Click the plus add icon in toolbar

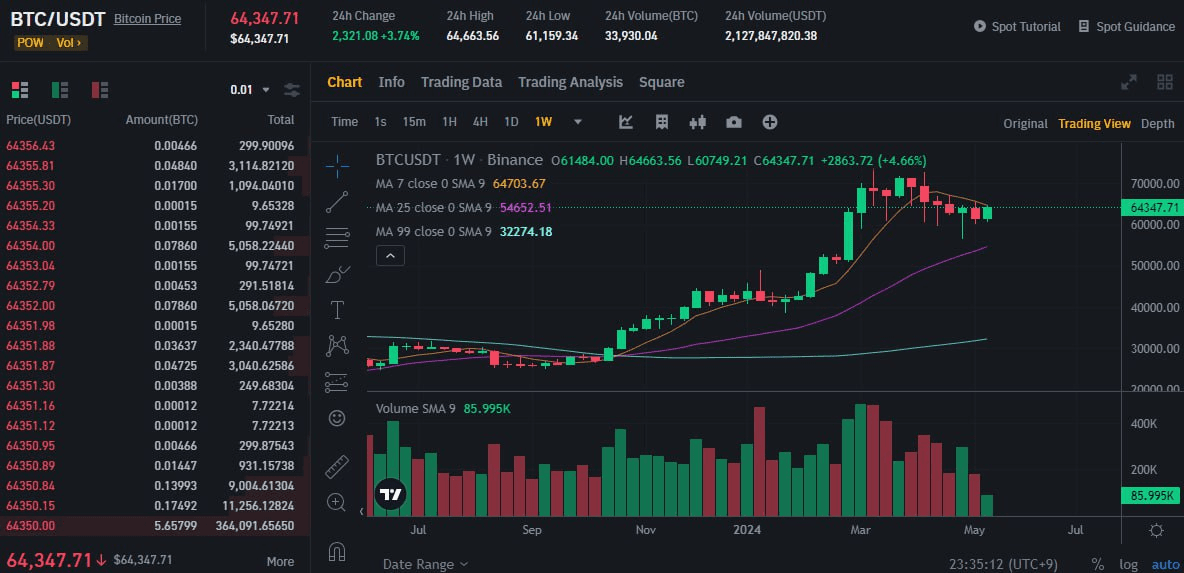[x=769, y=122]
